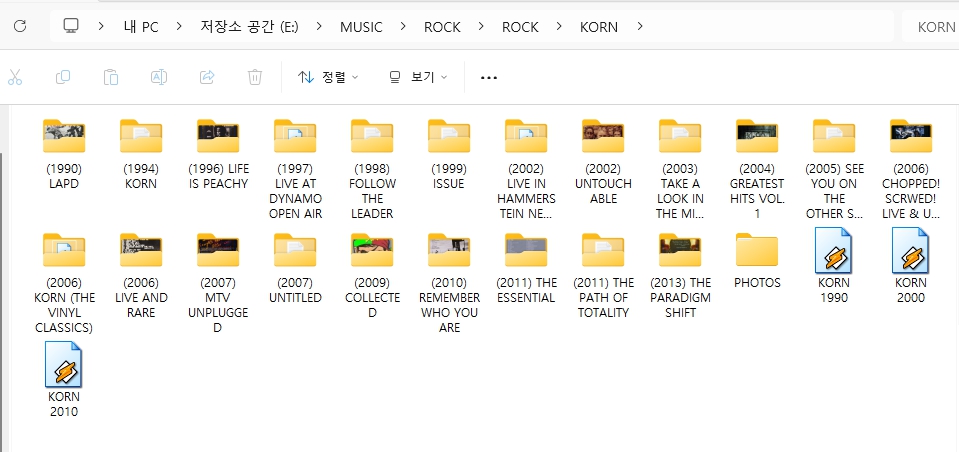Select (2010) REMEMBER WHO YOU ARE folder
This screenshot has height=452, width=959.
tap(449, 283)
